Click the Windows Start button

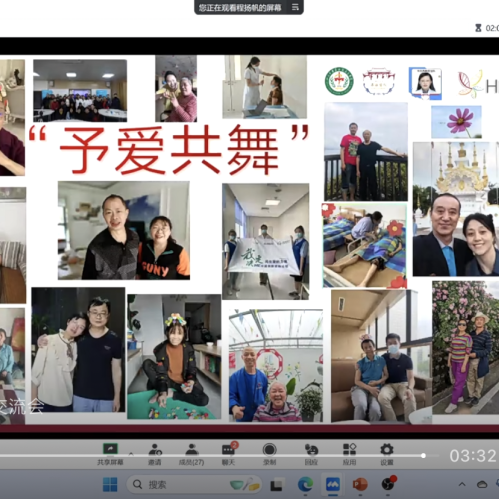110,484
